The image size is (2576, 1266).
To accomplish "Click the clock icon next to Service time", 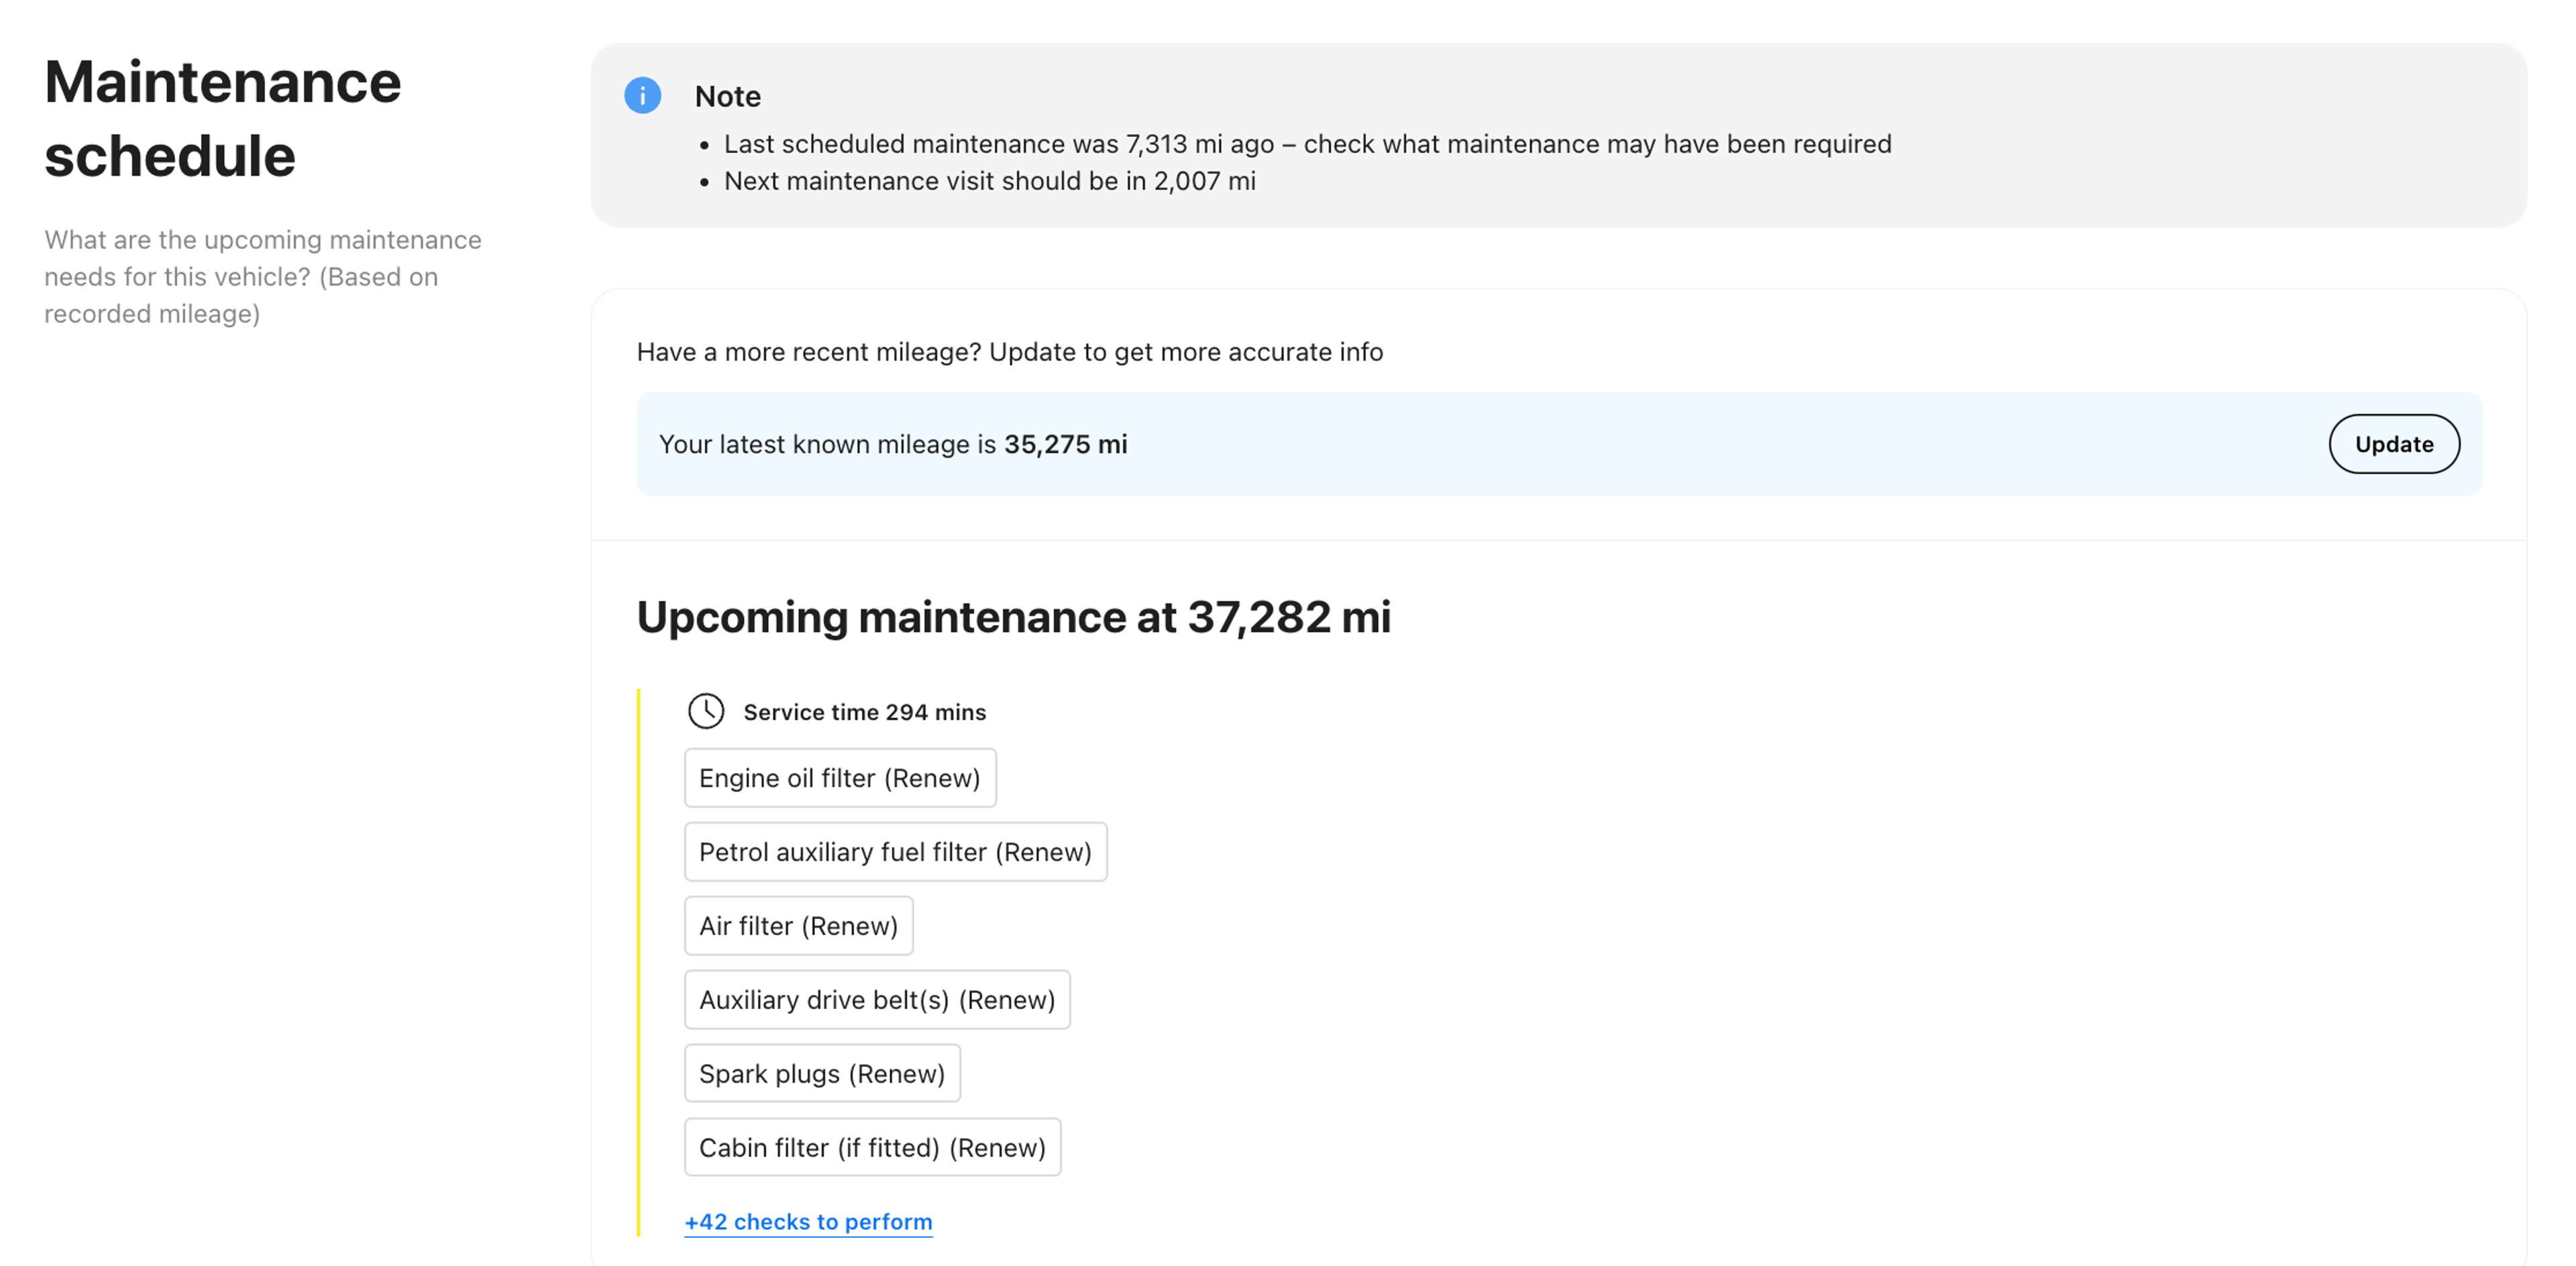I will (706, 711).
